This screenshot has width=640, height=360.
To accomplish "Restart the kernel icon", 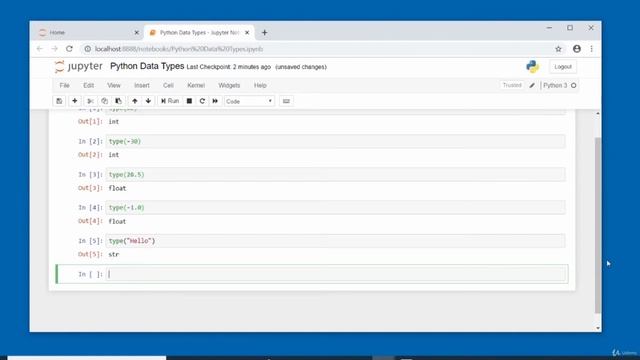I will coord(202,101).
